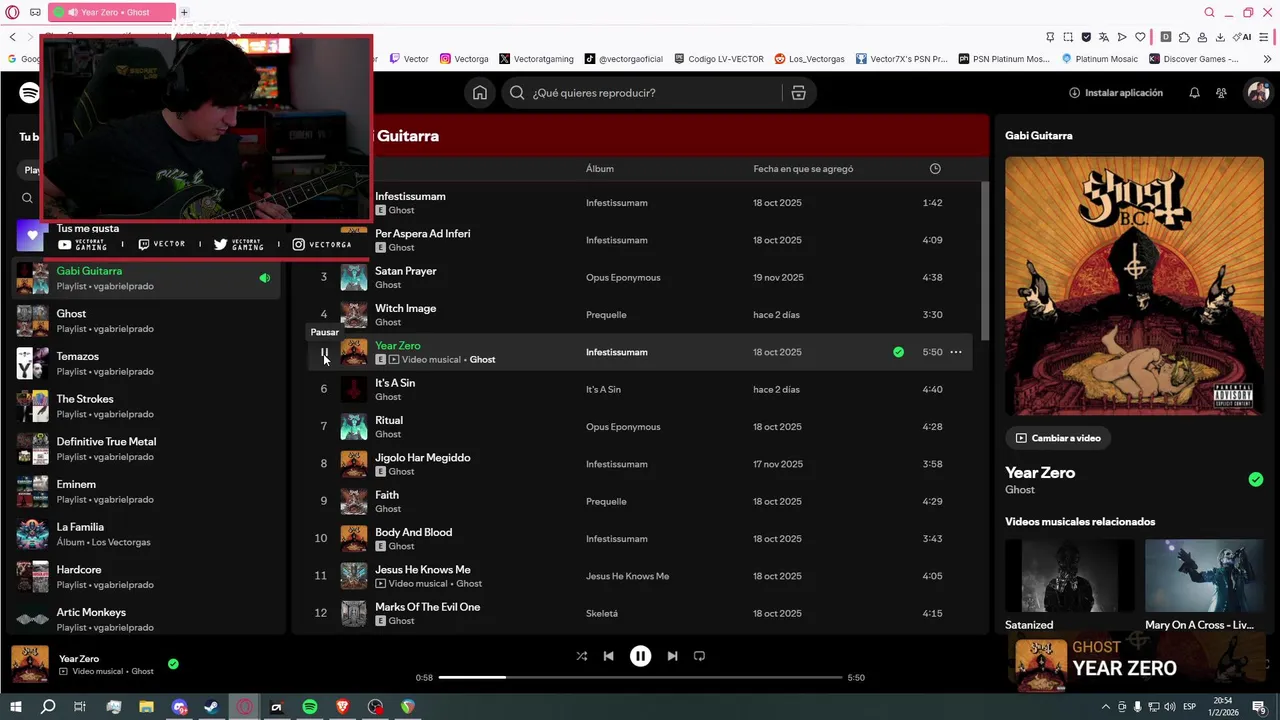Click the playlist scrollbar
Screen dimensions: 1280x720
[985, 261]
